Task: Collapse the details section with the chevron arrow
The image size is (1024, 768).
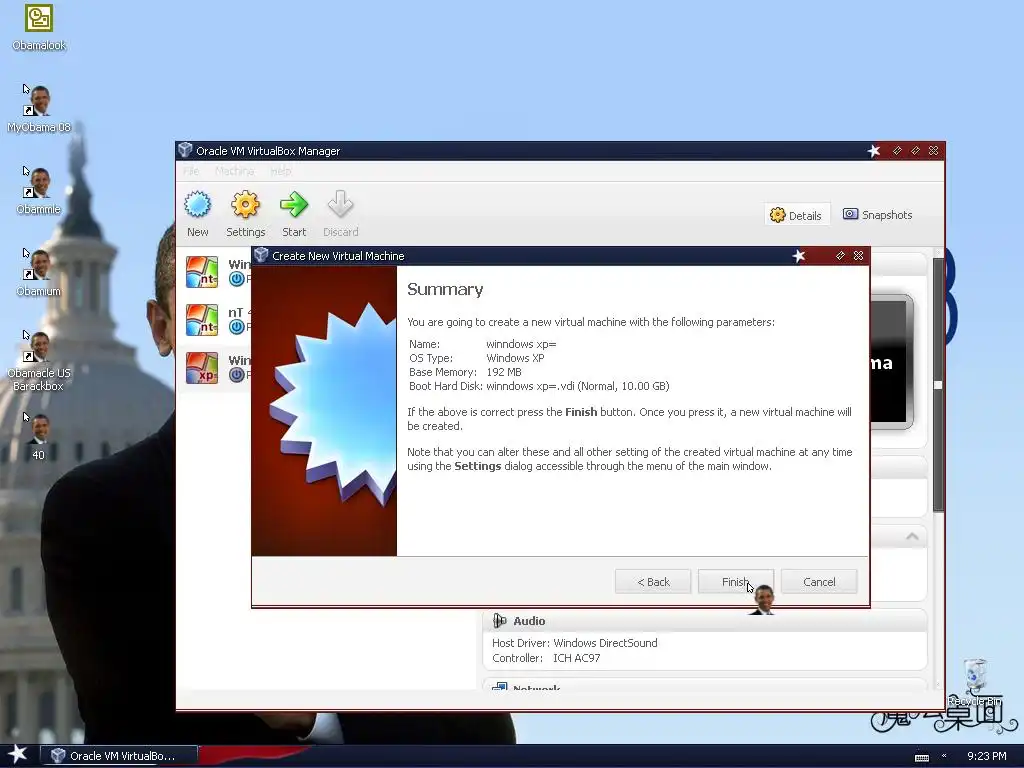Action: click(912, 537)
